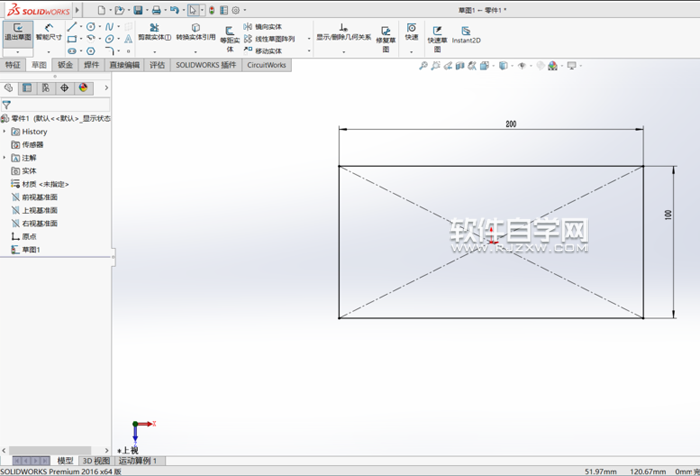
Task: Click the Save icon
Action: (138, 10)
